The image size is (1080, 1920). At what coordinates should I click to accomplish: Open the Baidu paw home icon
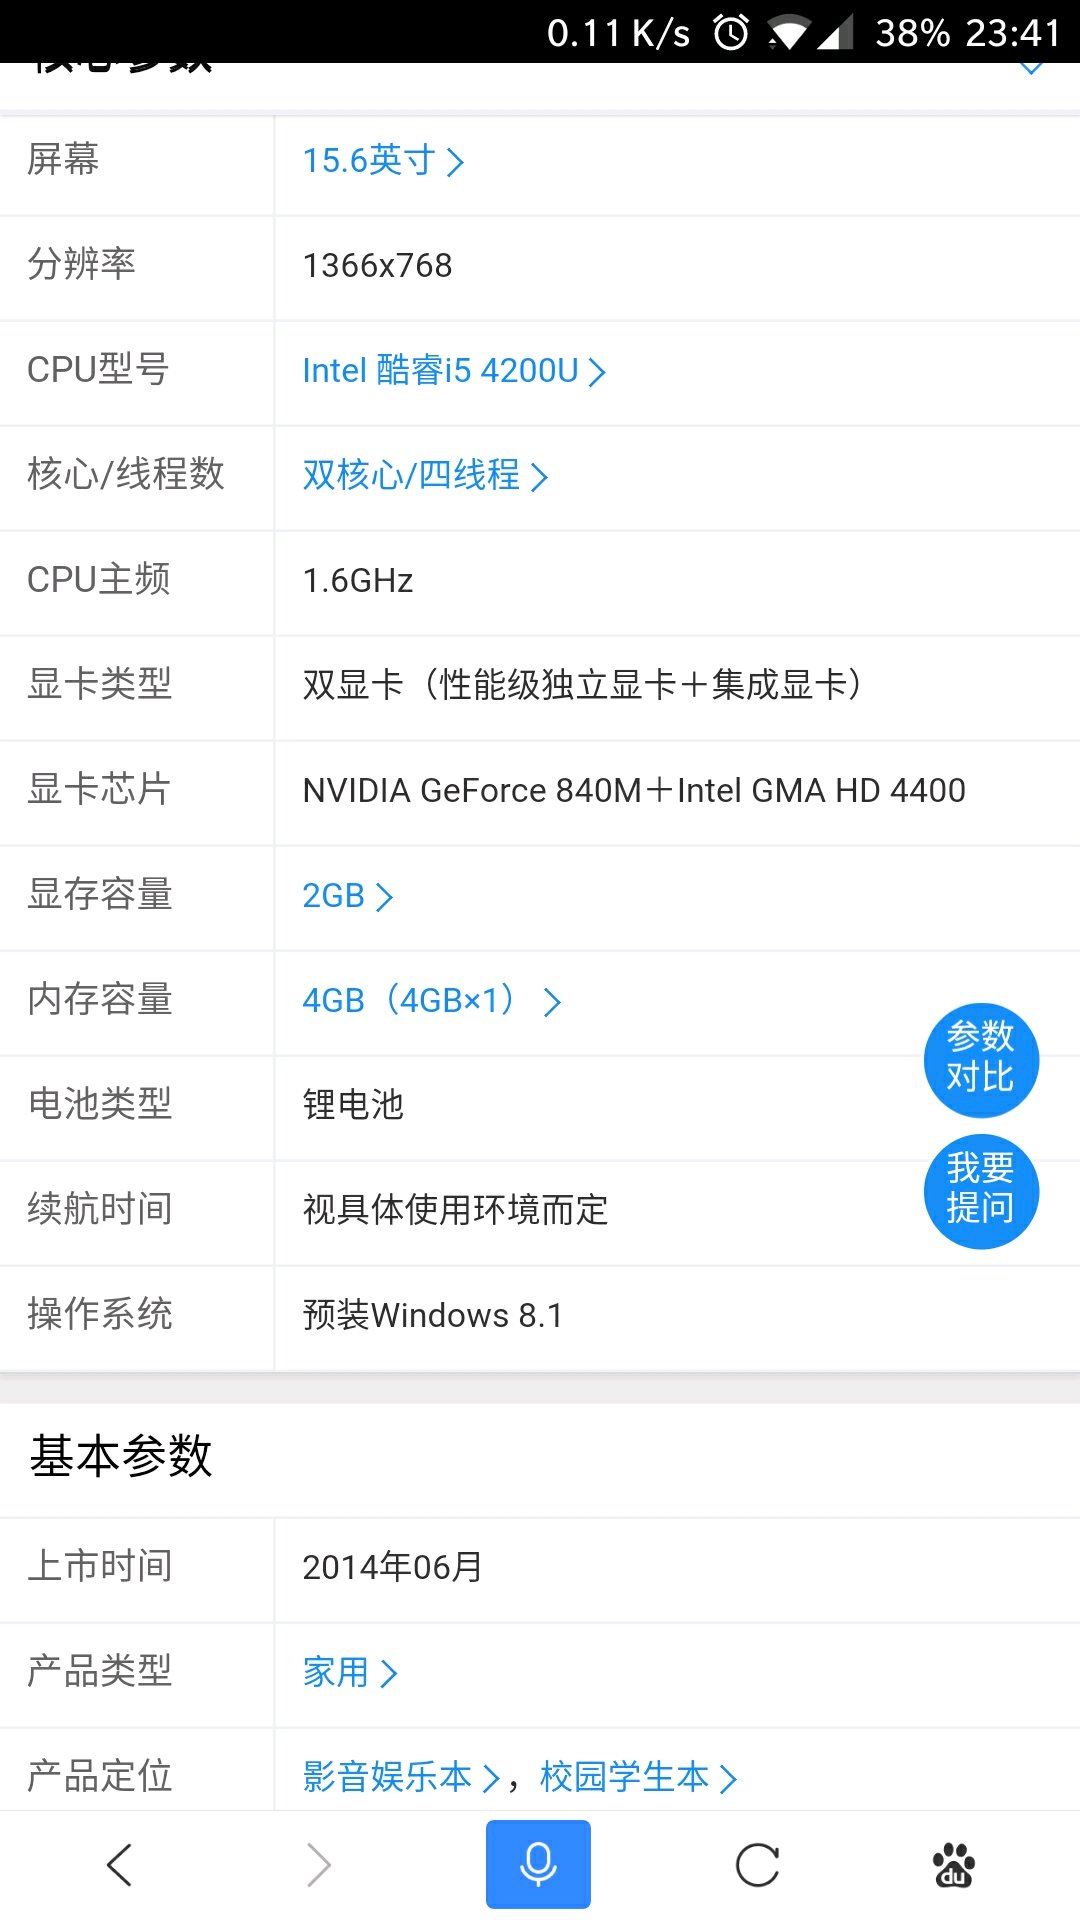pyautogui.click(x=954, y=1865)
